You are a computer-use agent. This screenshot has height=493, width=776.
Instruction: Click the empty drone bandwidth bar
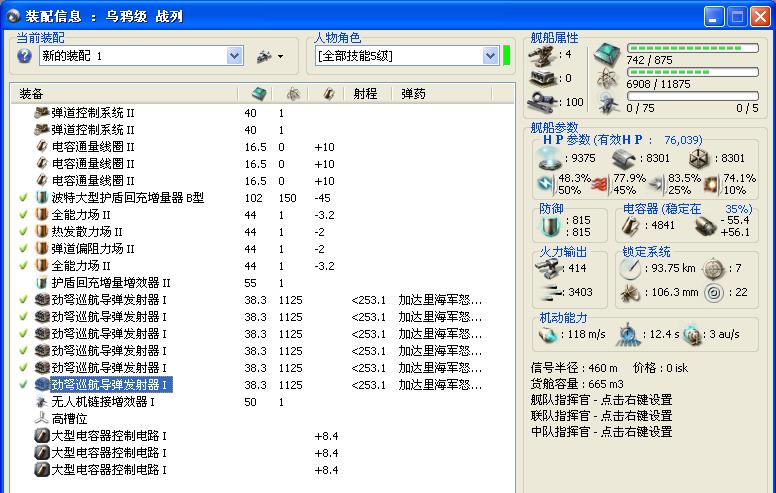693,96
